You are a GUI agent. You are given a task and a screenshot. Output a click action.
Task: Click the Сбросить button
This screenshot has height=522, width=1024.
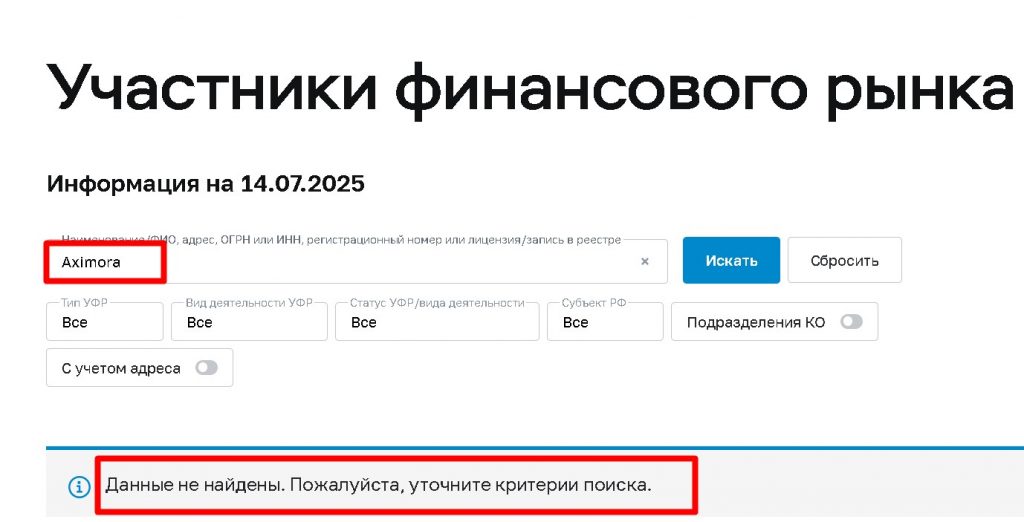tap(844, 261)
